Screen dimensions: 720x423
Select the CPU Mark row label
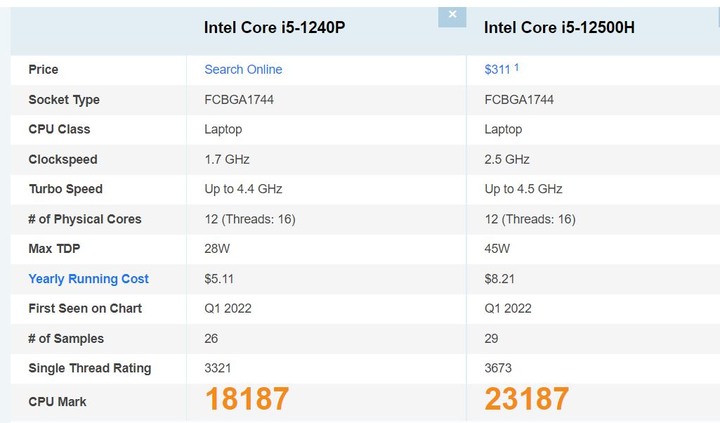point(57,402)
